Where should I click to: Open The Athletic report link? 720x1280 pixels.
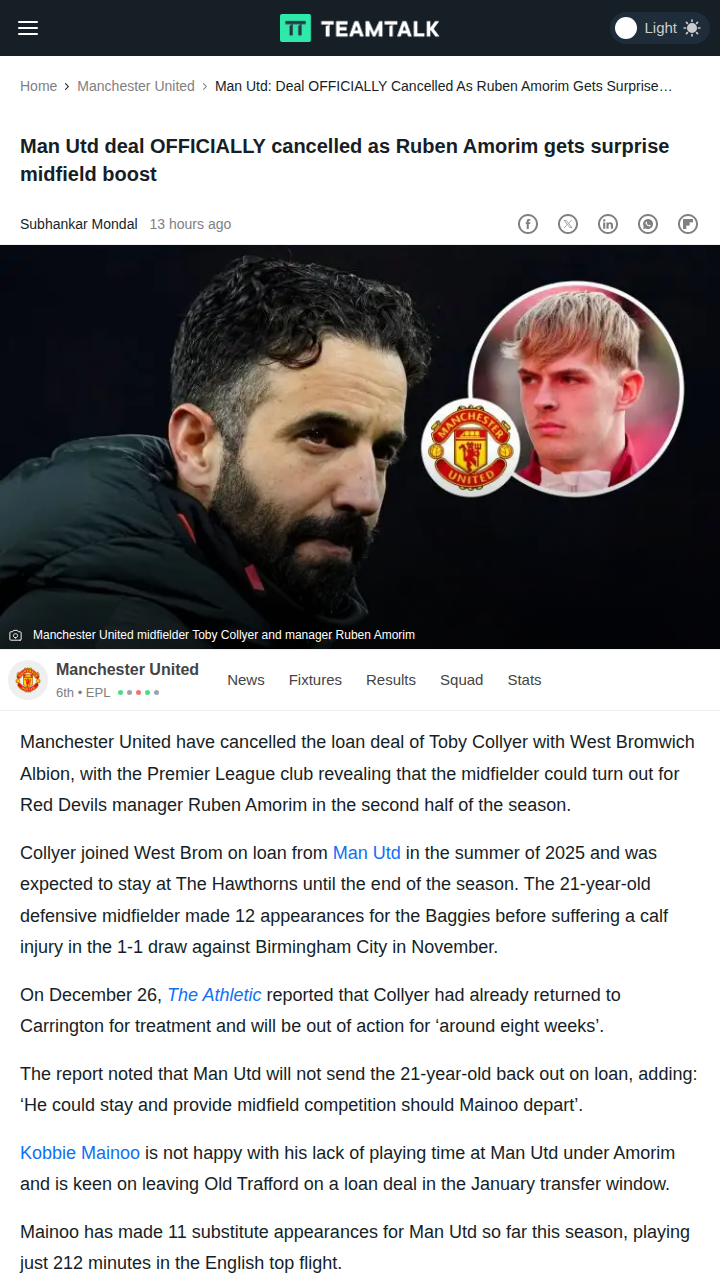[214, 995]
